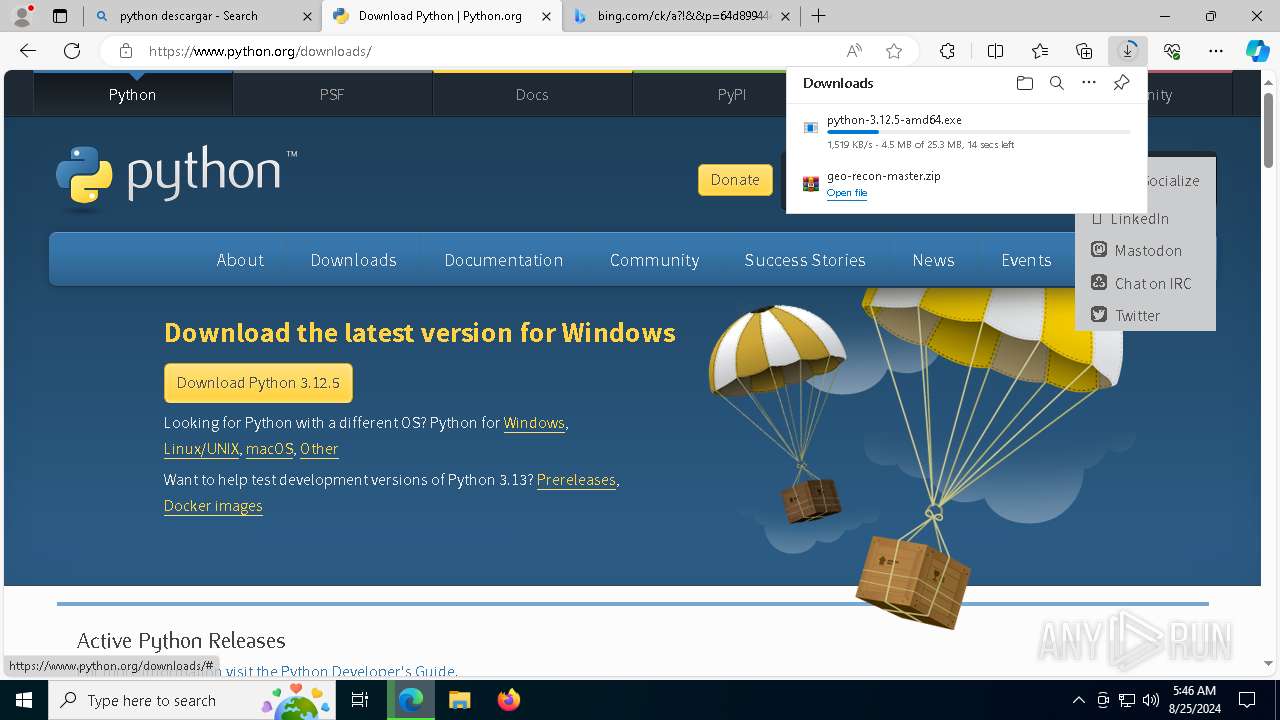Viewport: 1280px width, 720px height.
Task: Click Download Python 3.12.5 button
Action: (258, 383)
